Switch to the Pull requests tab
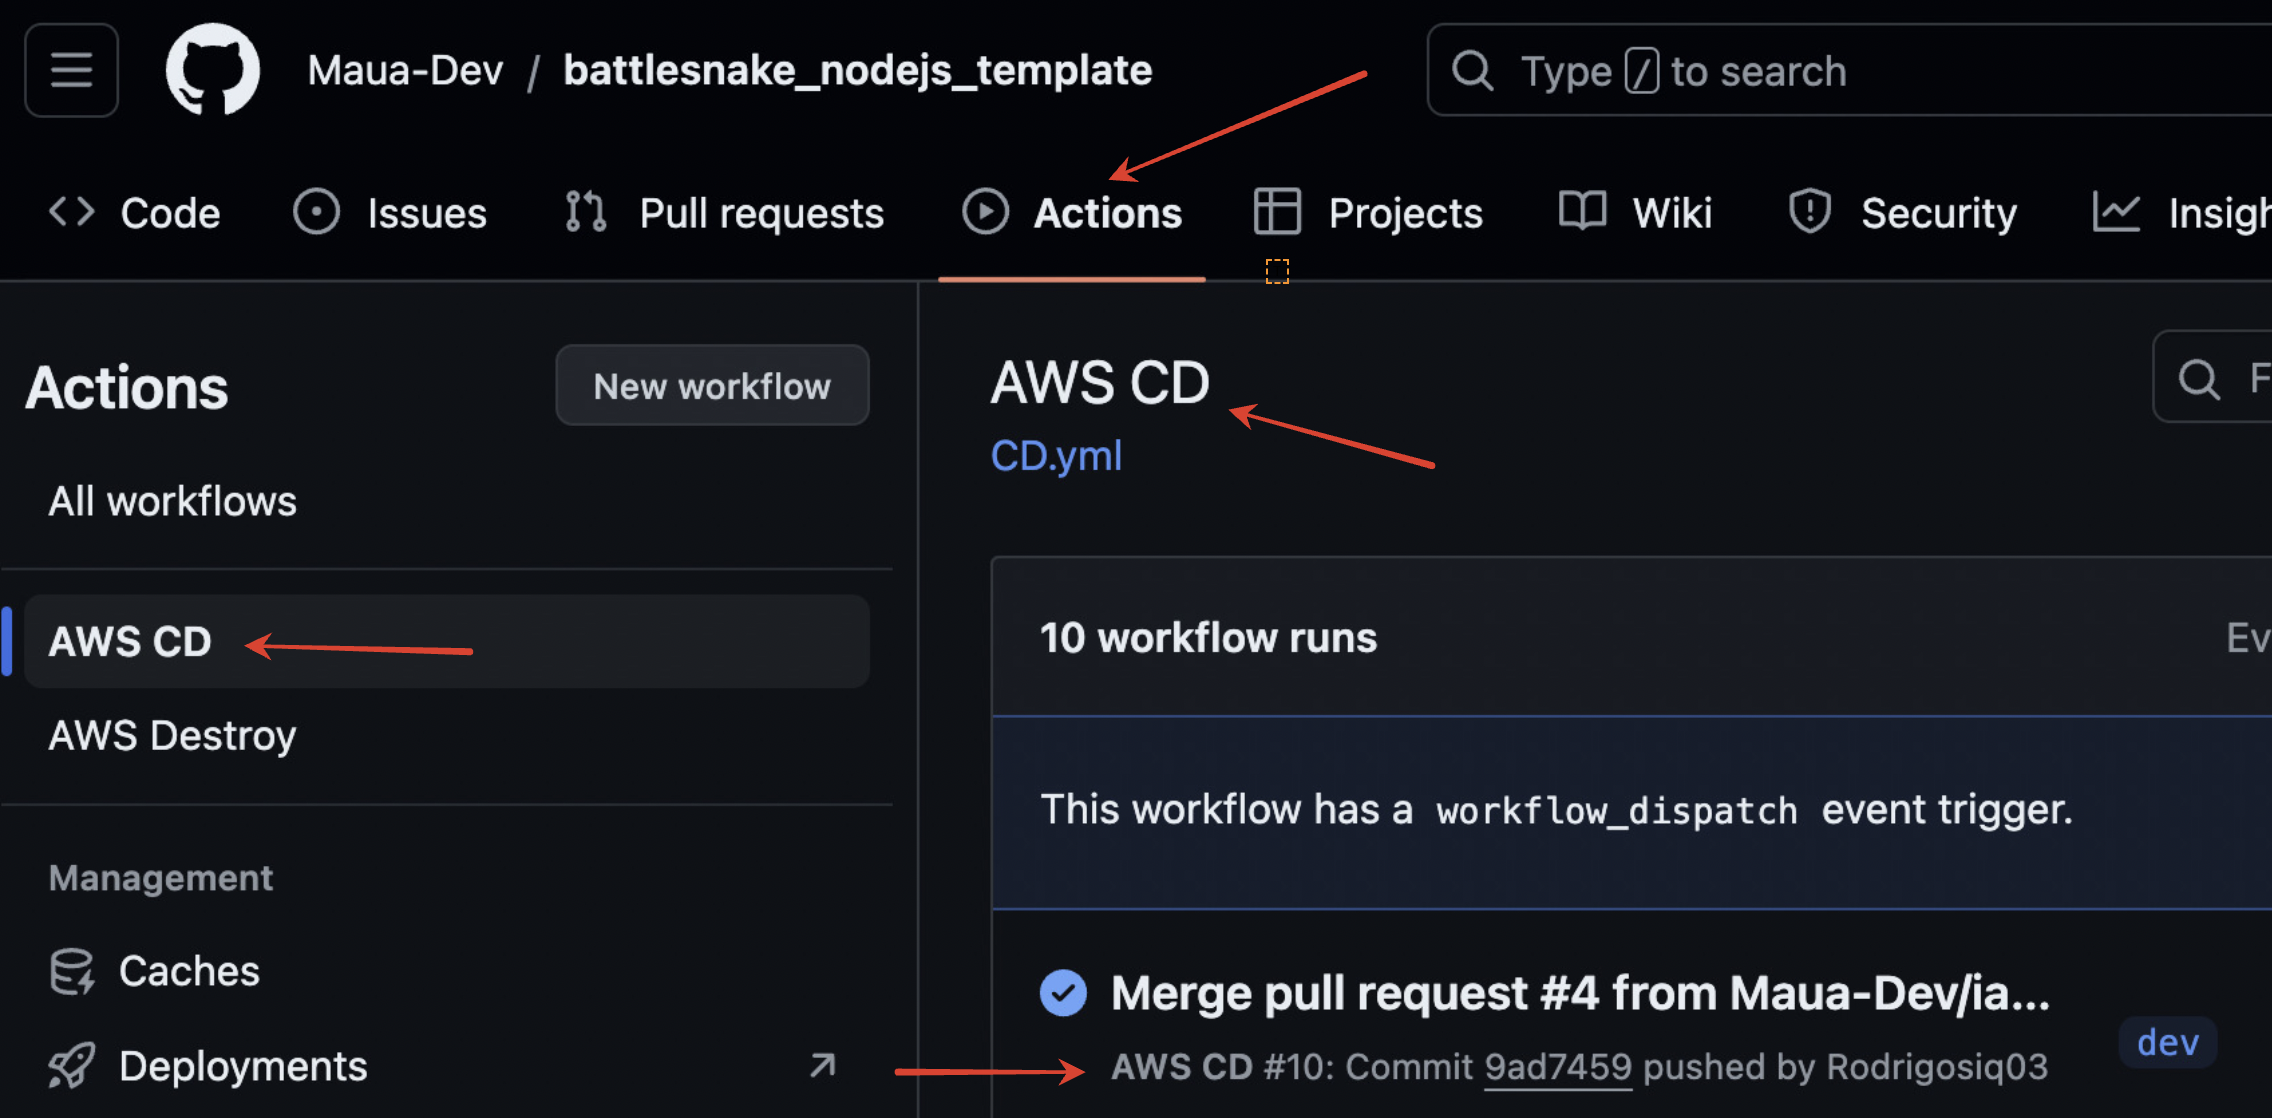This screenshot has width=2272, height=1118. (x=725, y=213)
